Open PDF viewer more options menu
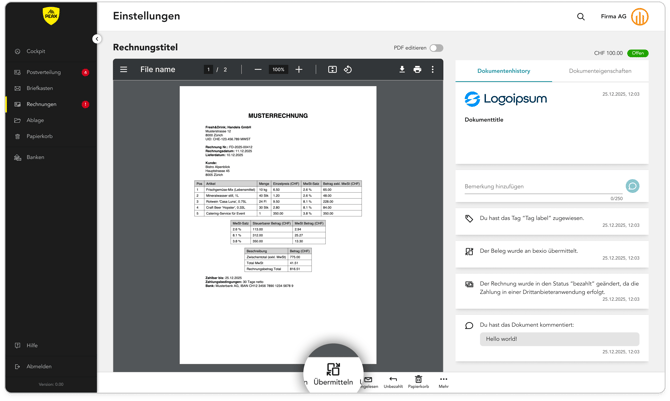 [433, 70]
